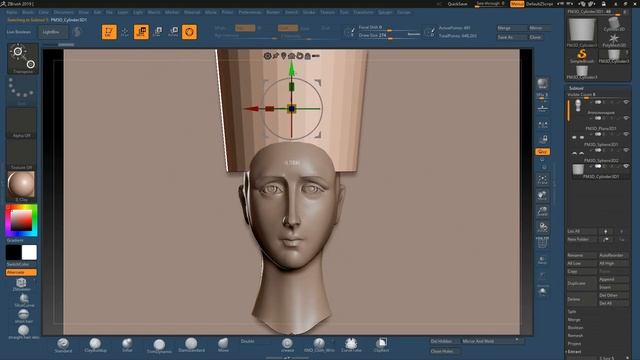Toggle the orange Qxyz rotation button

coord(542,152)
